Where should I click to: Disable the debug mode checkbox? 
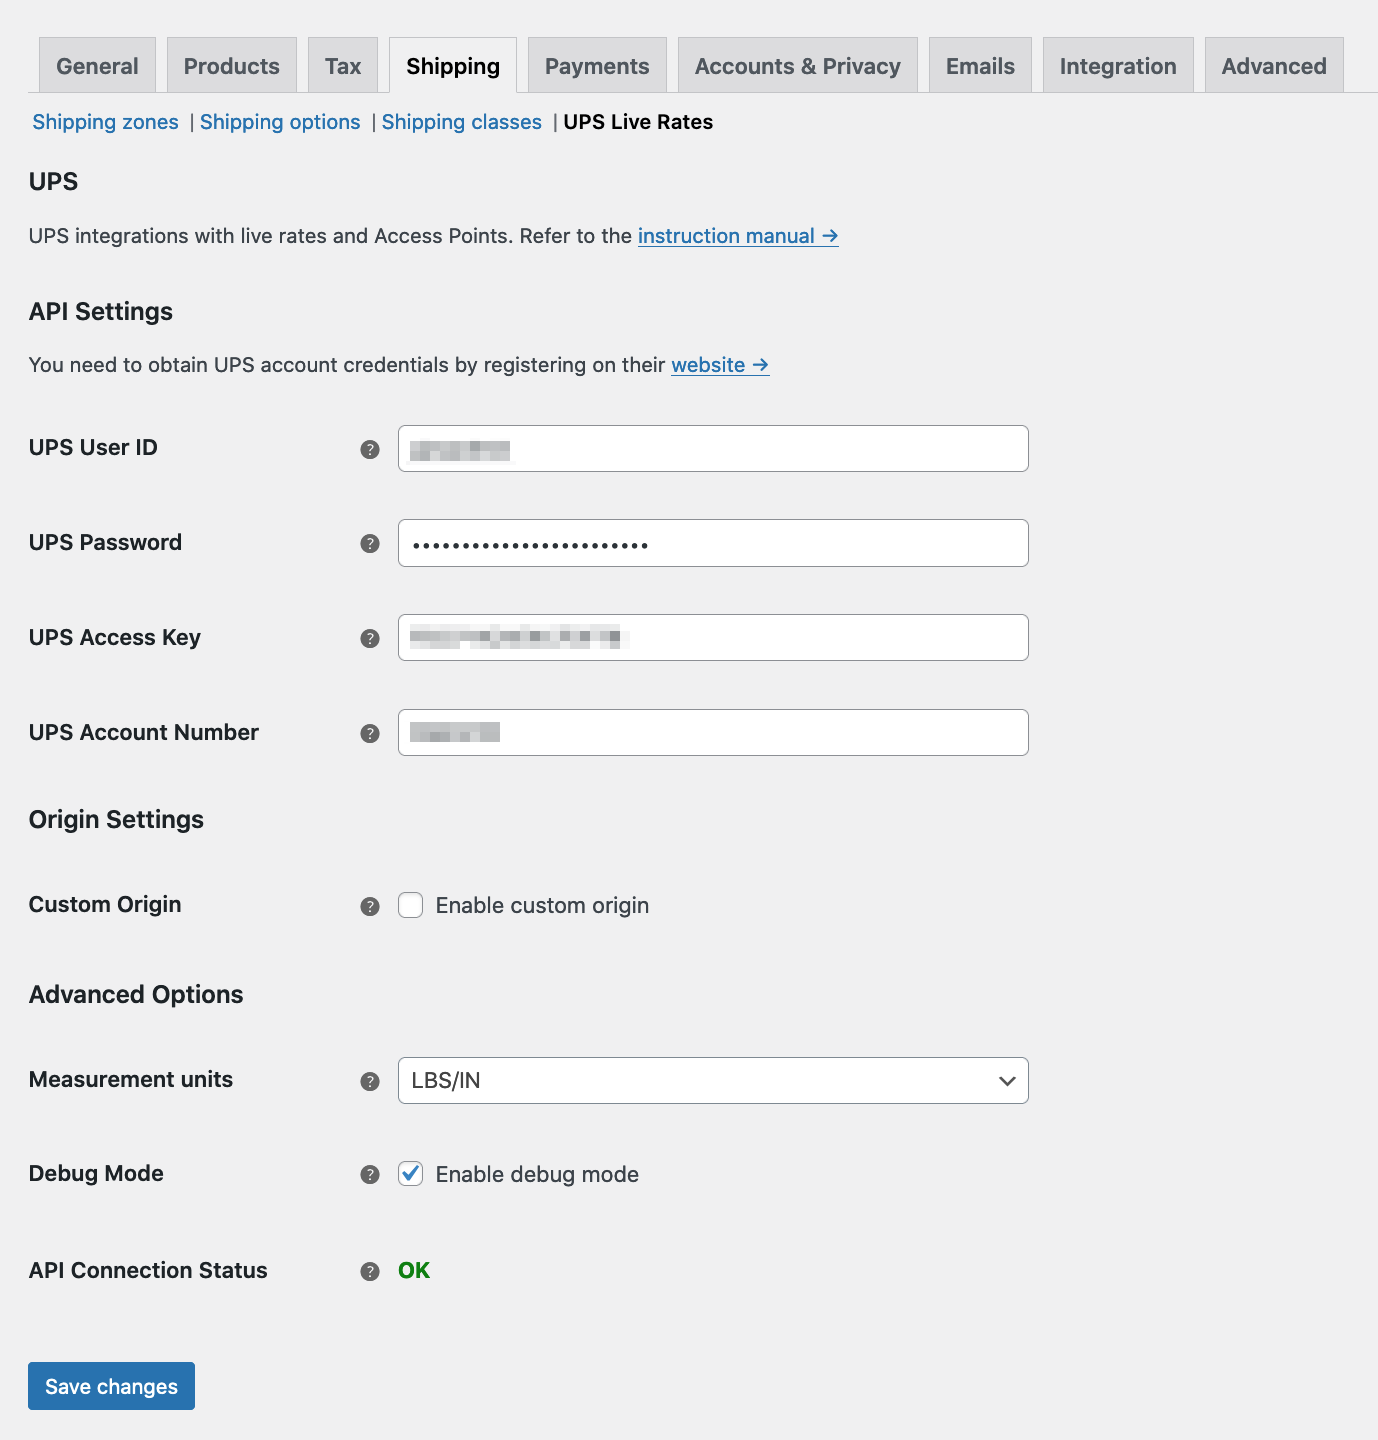pos(411,1173)
